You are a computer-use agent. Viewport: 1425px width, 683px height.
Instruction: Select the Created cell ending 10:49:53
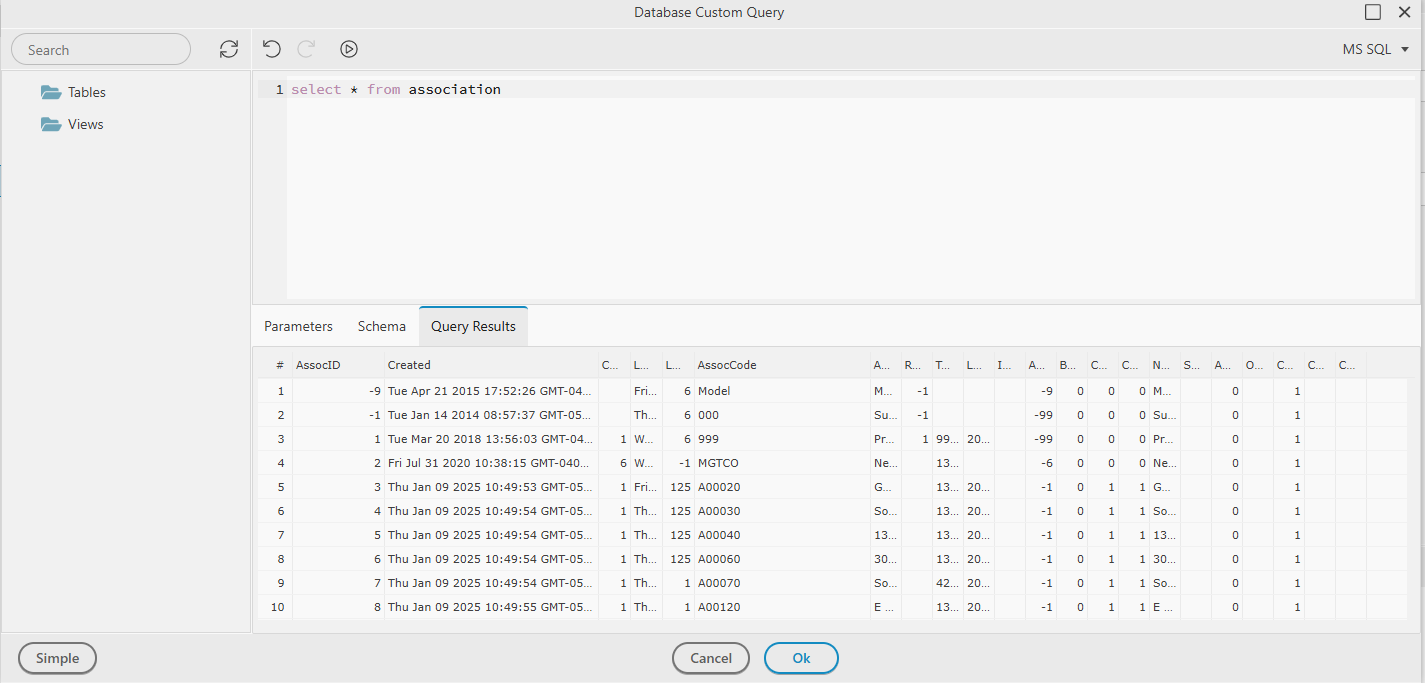[x=491, y=487]
